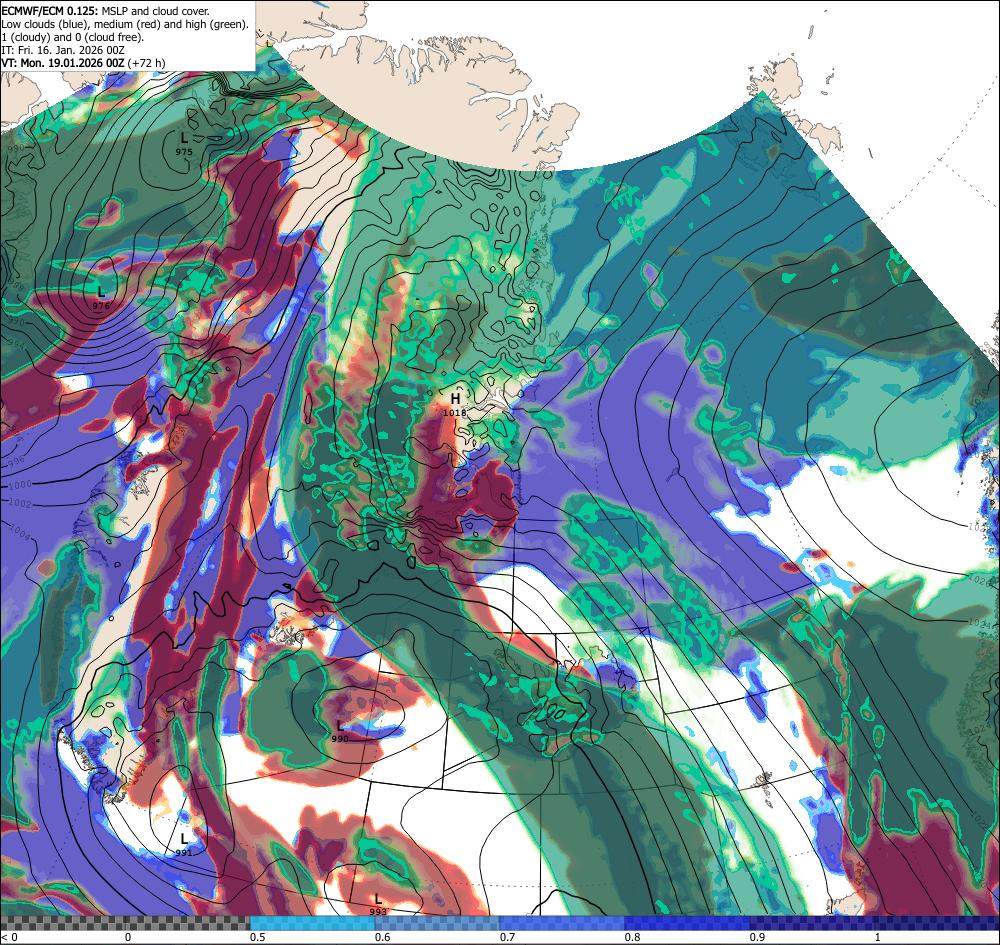
Task: Click the '0.9' scale label
Action: [758, 937]
